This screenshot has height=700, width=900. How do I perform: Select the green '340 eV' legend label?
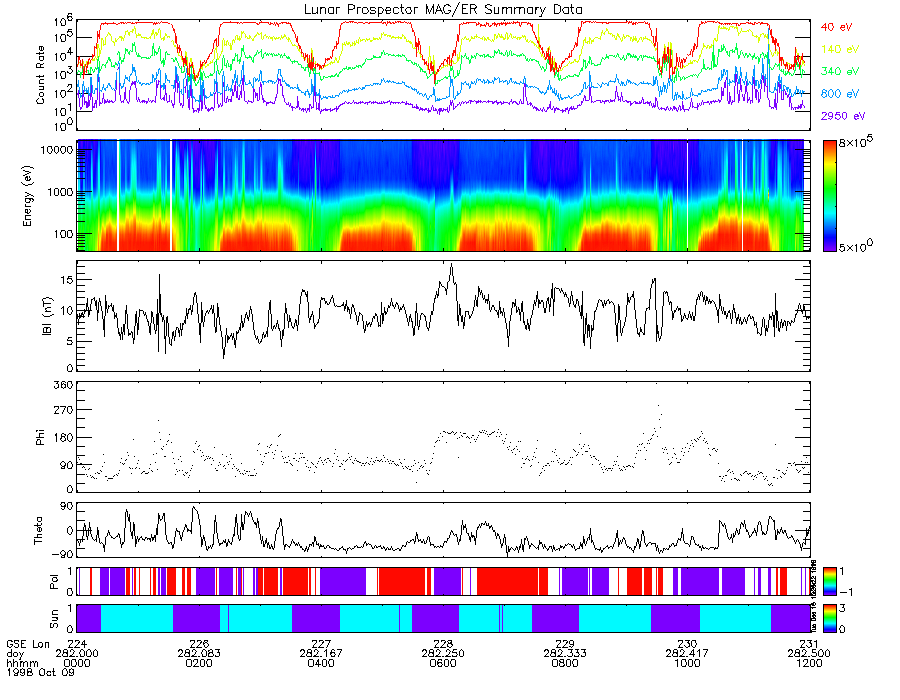coord(840,71)
